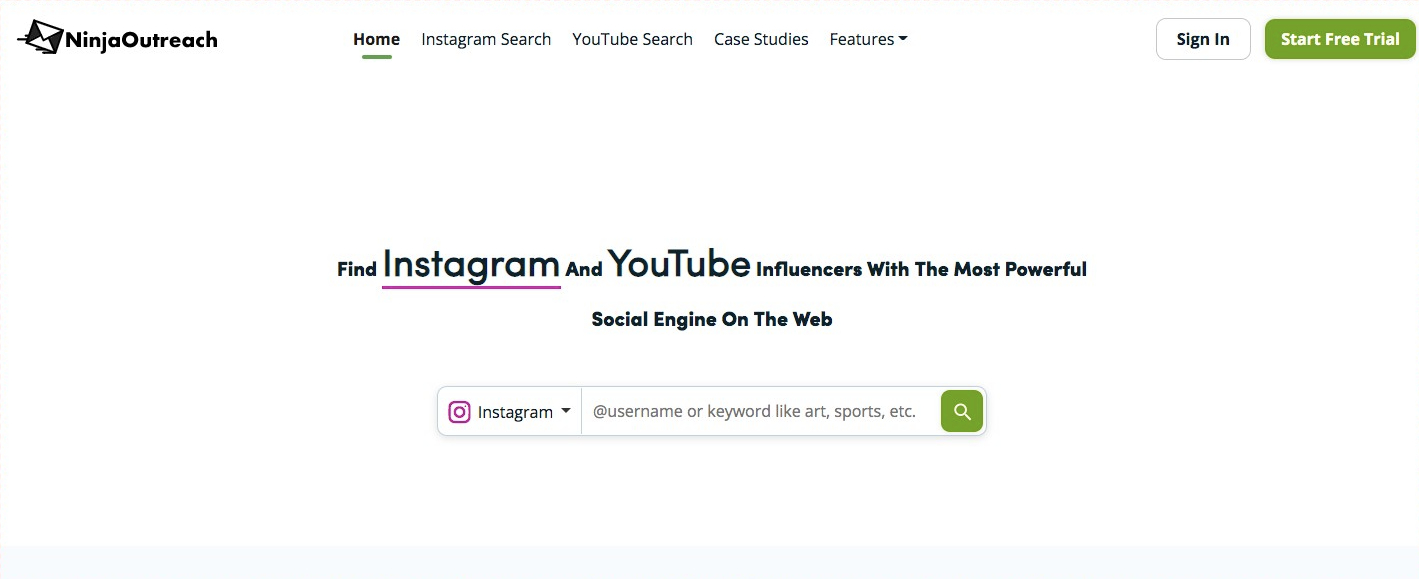Click the large 'YouTube' headline word

[x=679, y=264]
